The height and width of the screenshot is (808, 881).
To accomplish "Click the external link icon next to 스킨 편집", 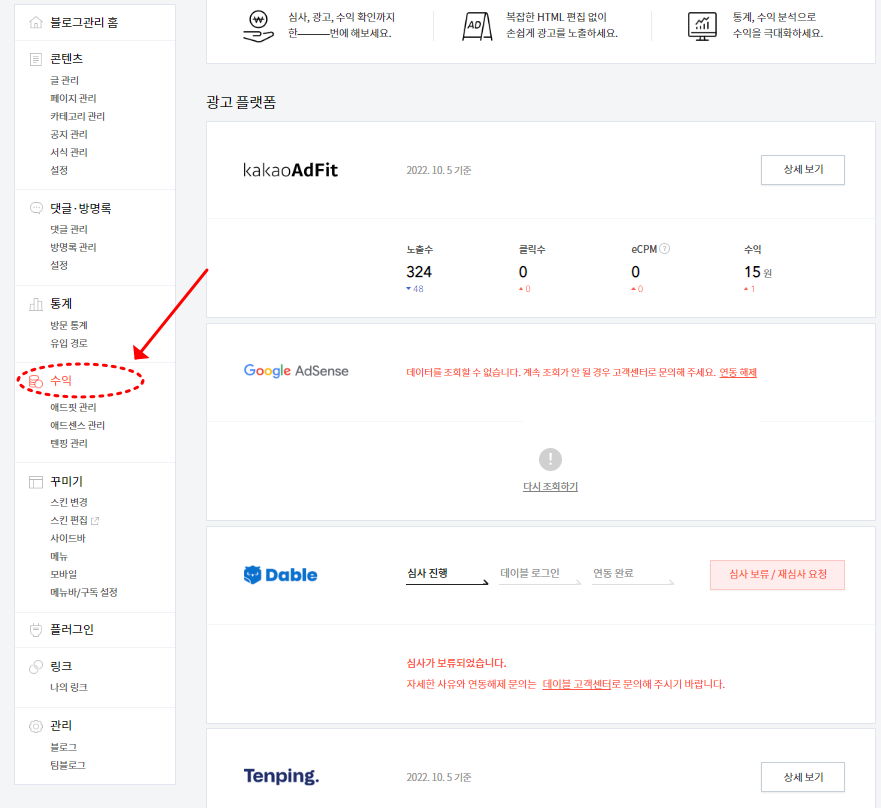I will click(x=95, y=521).
